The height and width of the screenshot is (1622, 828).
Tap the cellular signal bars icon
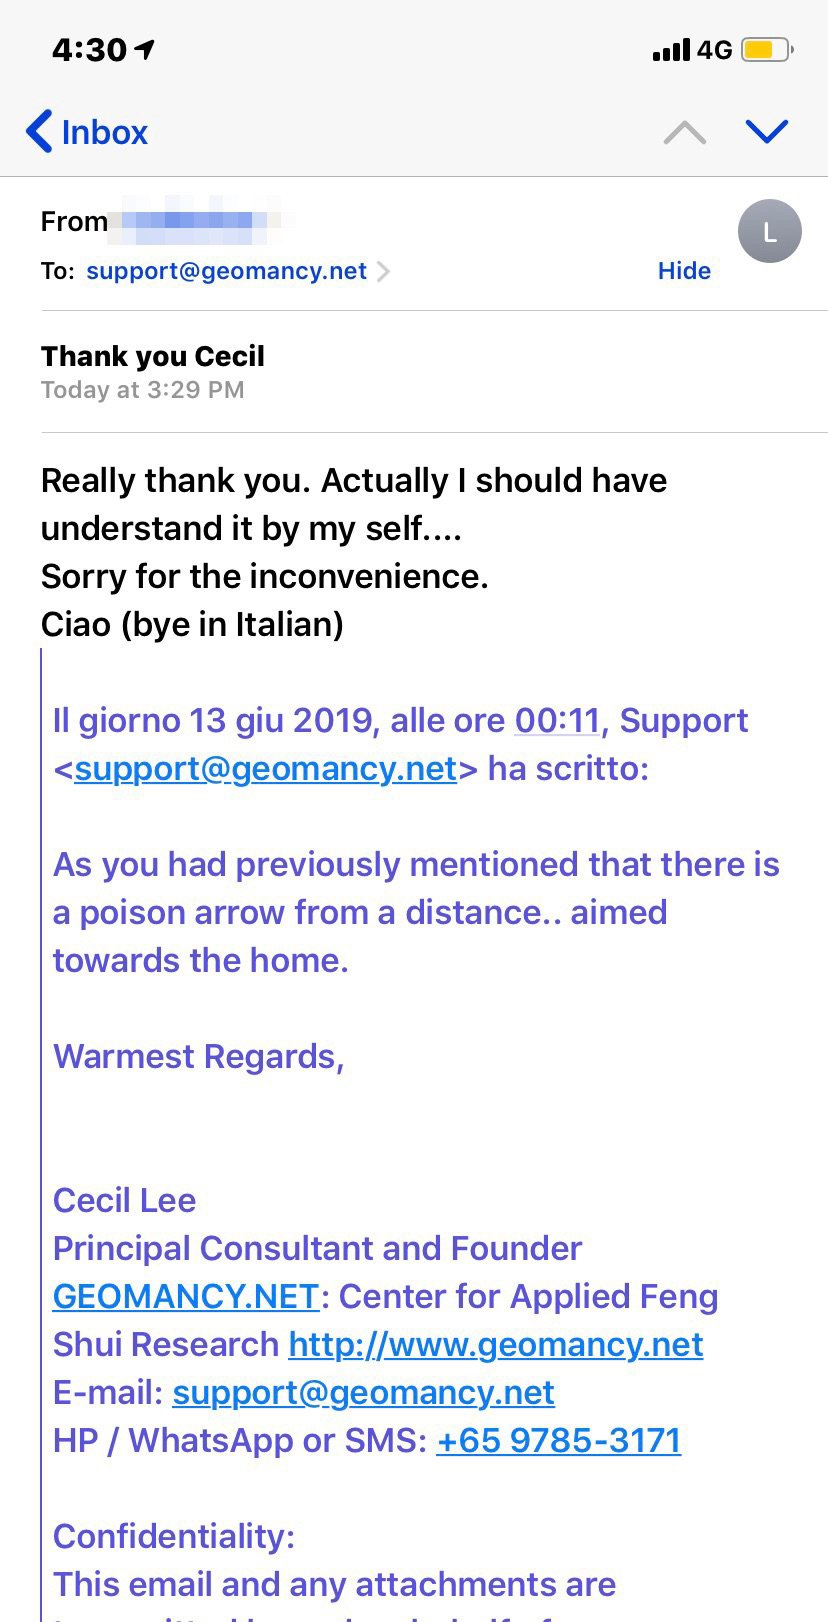coord(671,50)
